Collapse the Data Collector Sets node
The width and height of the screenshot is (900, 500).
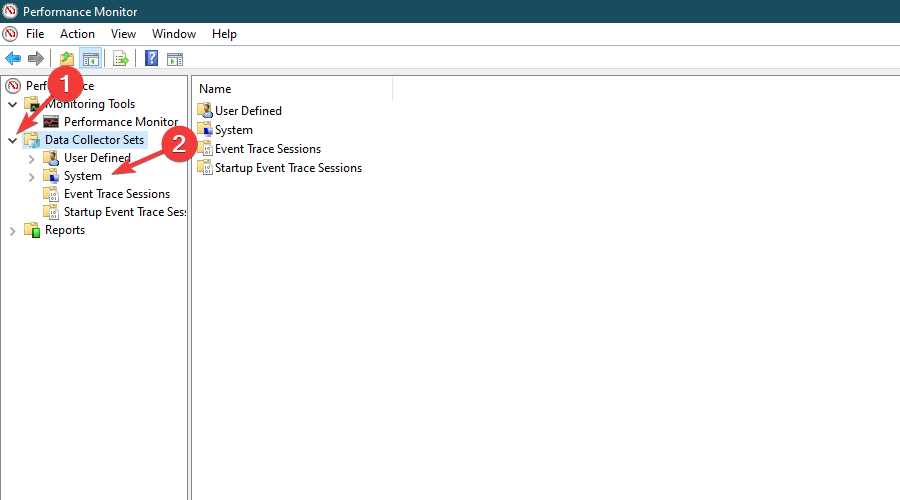[x=12, y=140]
